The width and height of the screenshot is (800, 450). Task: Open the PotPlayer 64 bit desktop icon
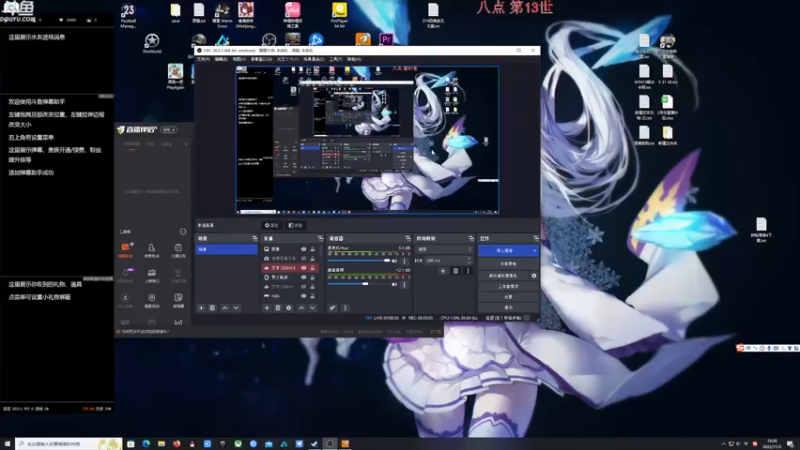[339, 14]
